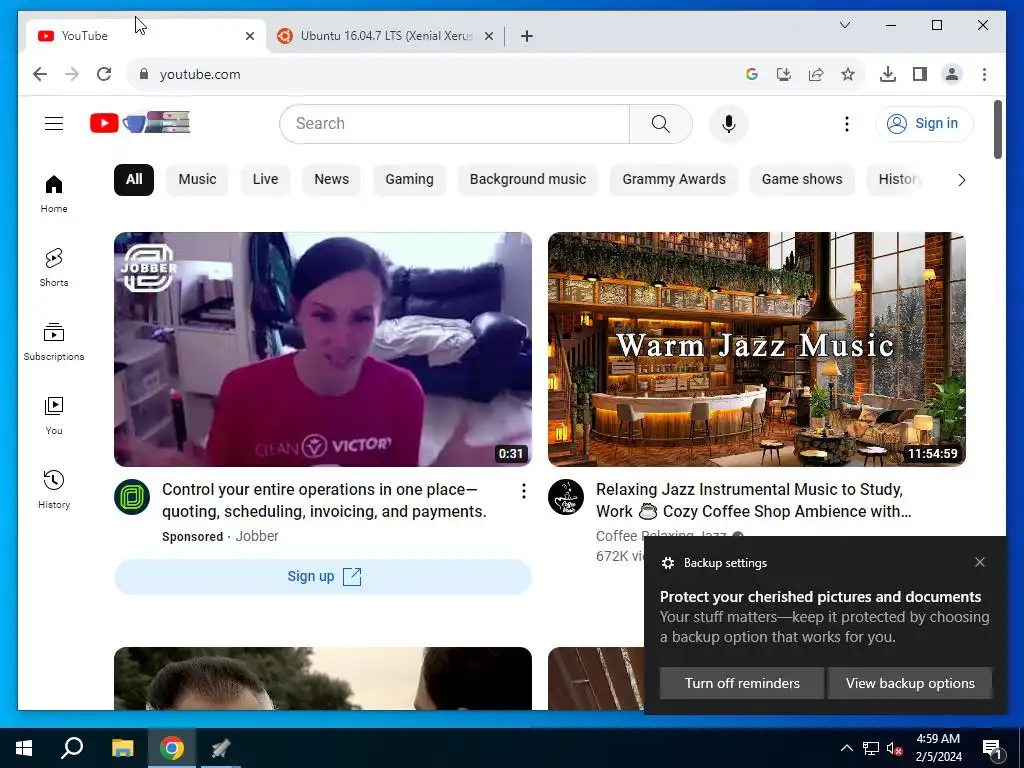Select the Game shows chip

pos(802,180)
